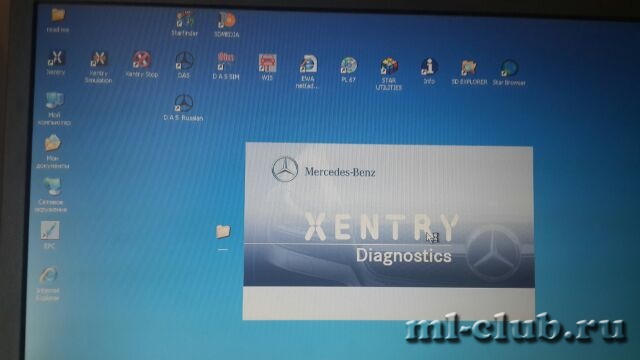The width and height of the screenshot is (640, 360).
Task: Select the SD EXPLORER icon
Action: click(x=469, y=72)
